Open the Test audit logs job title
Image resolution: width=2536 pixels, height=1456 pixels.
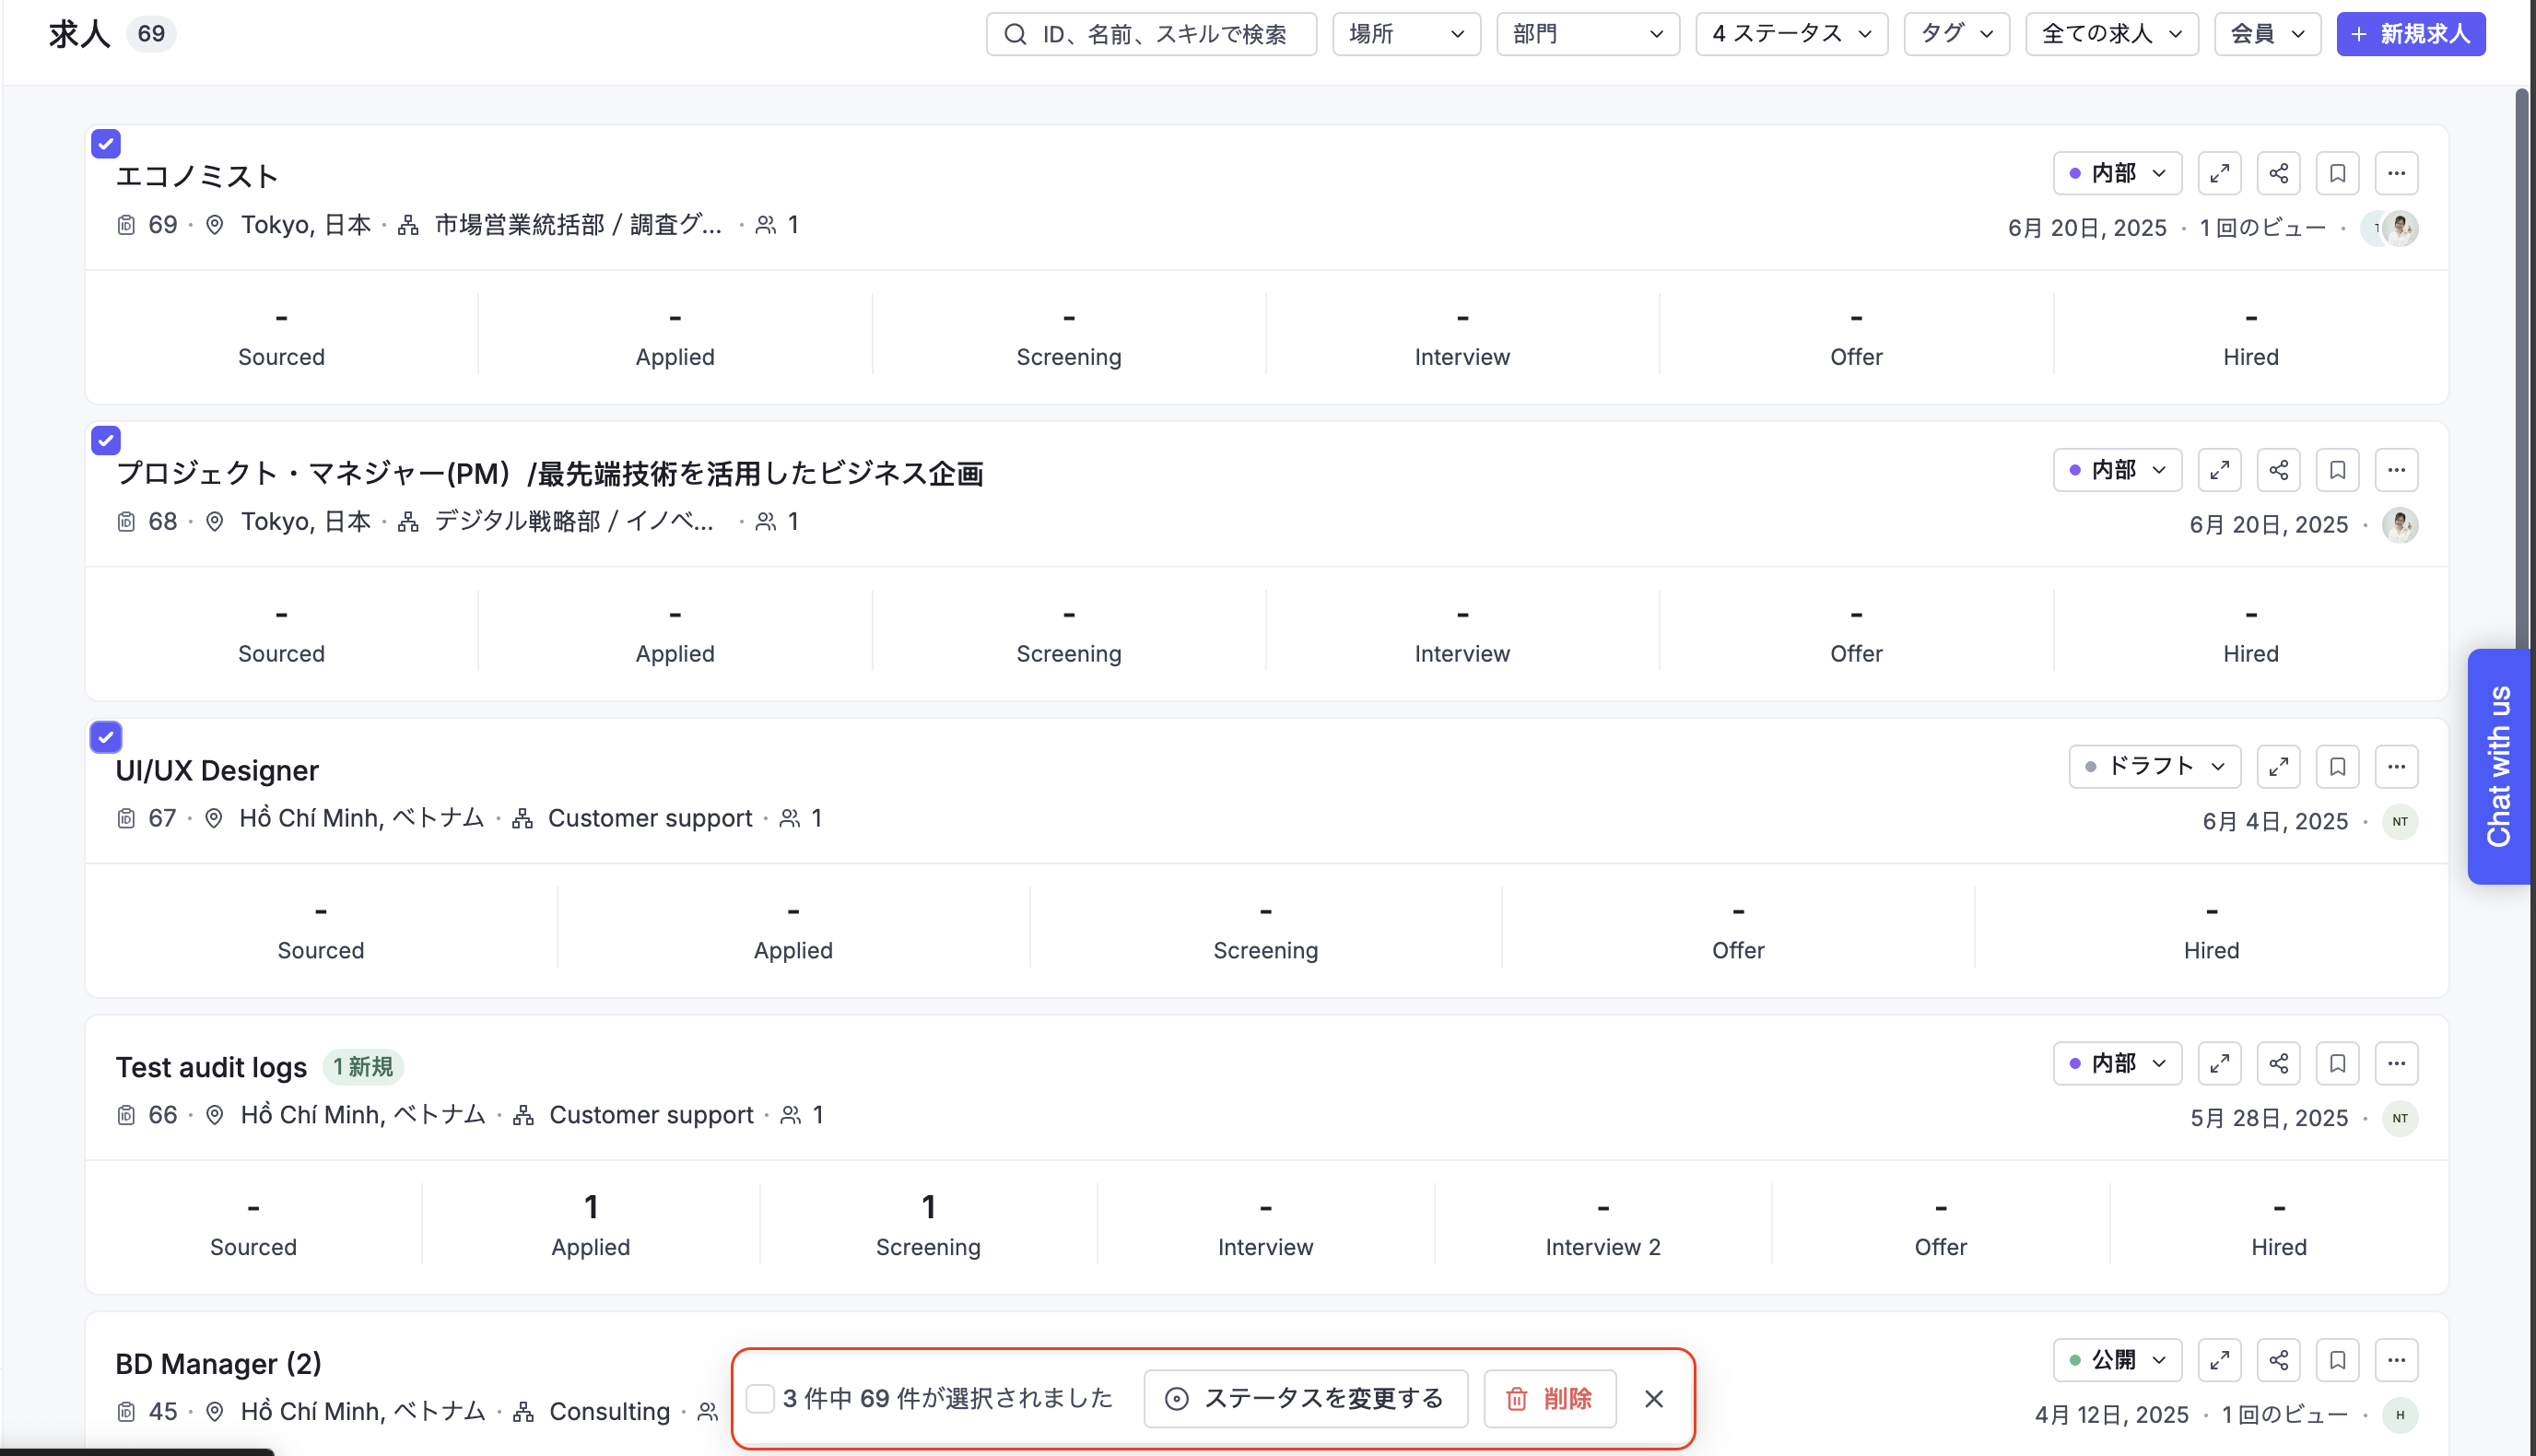coord(211,1067)
